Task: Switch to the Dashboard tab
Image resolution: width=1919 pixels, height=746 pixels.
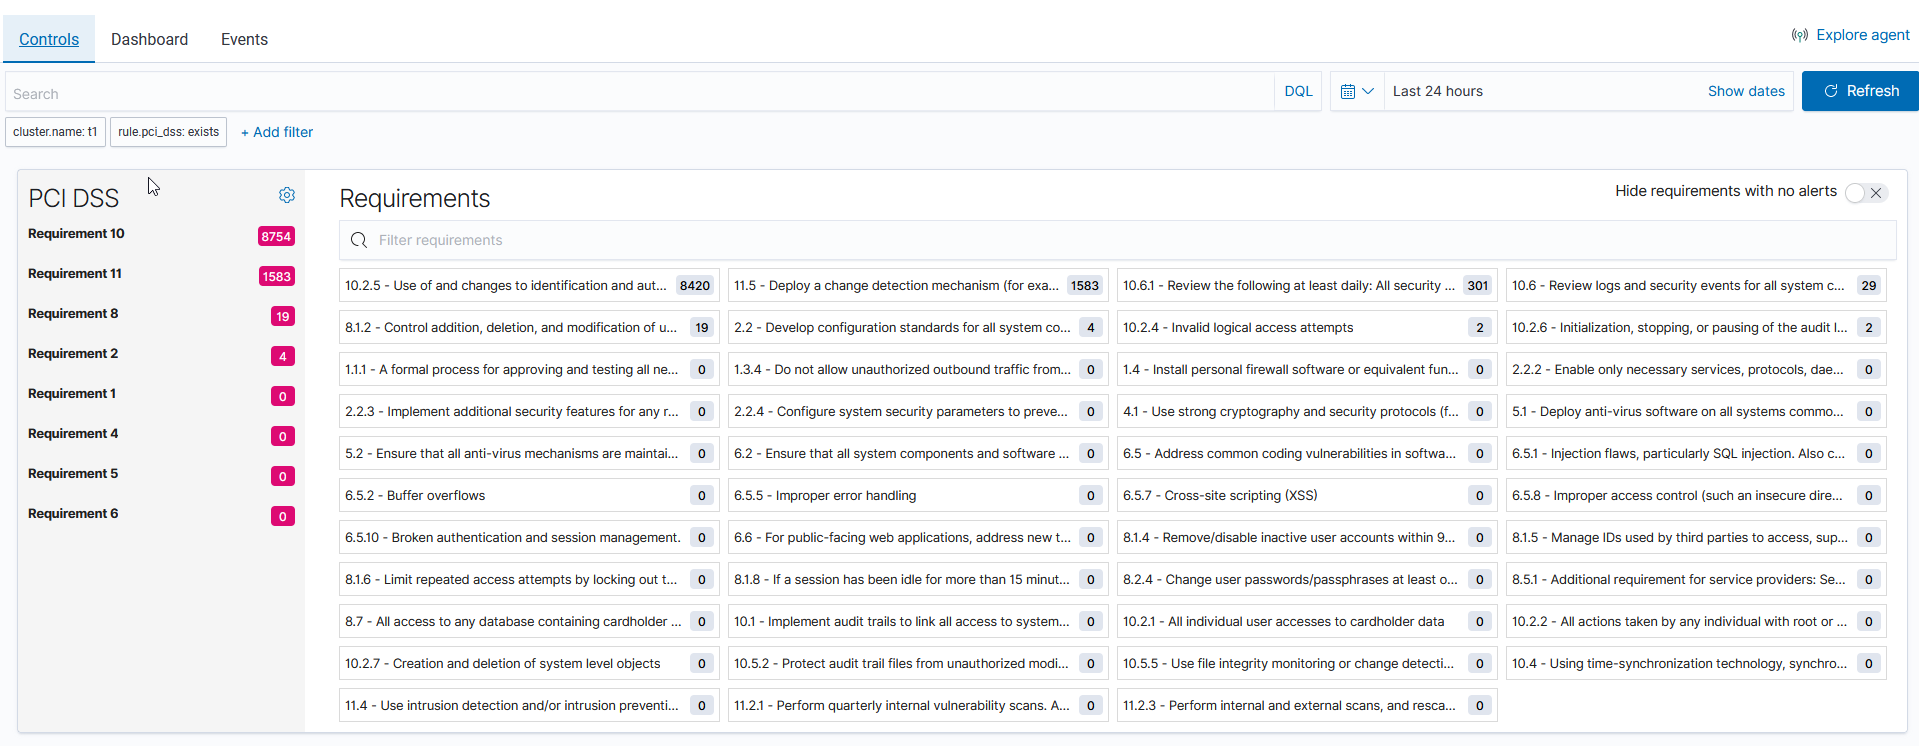Action: coord(150,39)
